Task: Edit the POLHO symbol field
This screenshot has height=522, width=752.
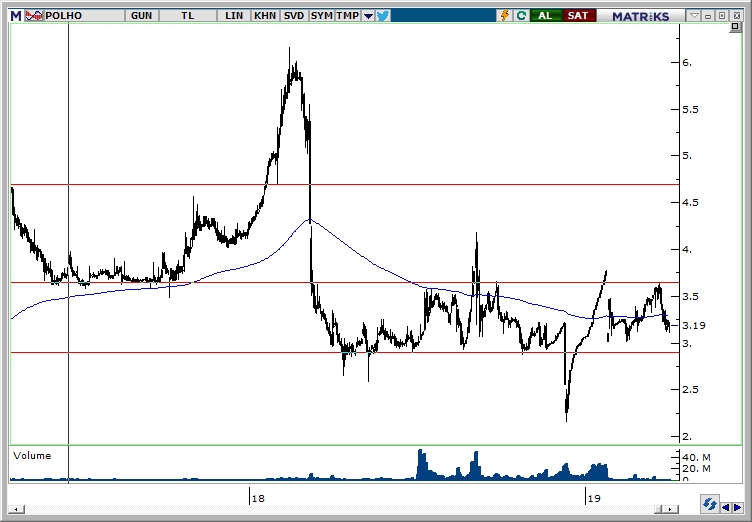Action: click(84, 16)
